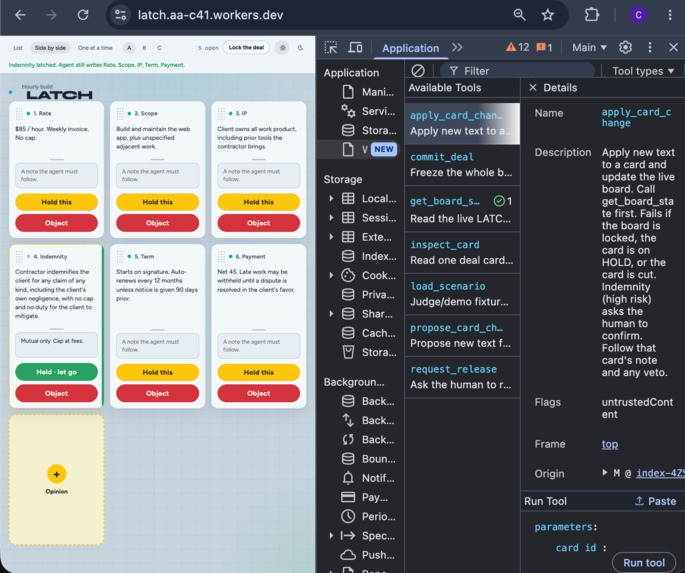Expand the Cookies tree arrow
The image size is (685, 573).
pyautogui.click(x=331, y=275)
